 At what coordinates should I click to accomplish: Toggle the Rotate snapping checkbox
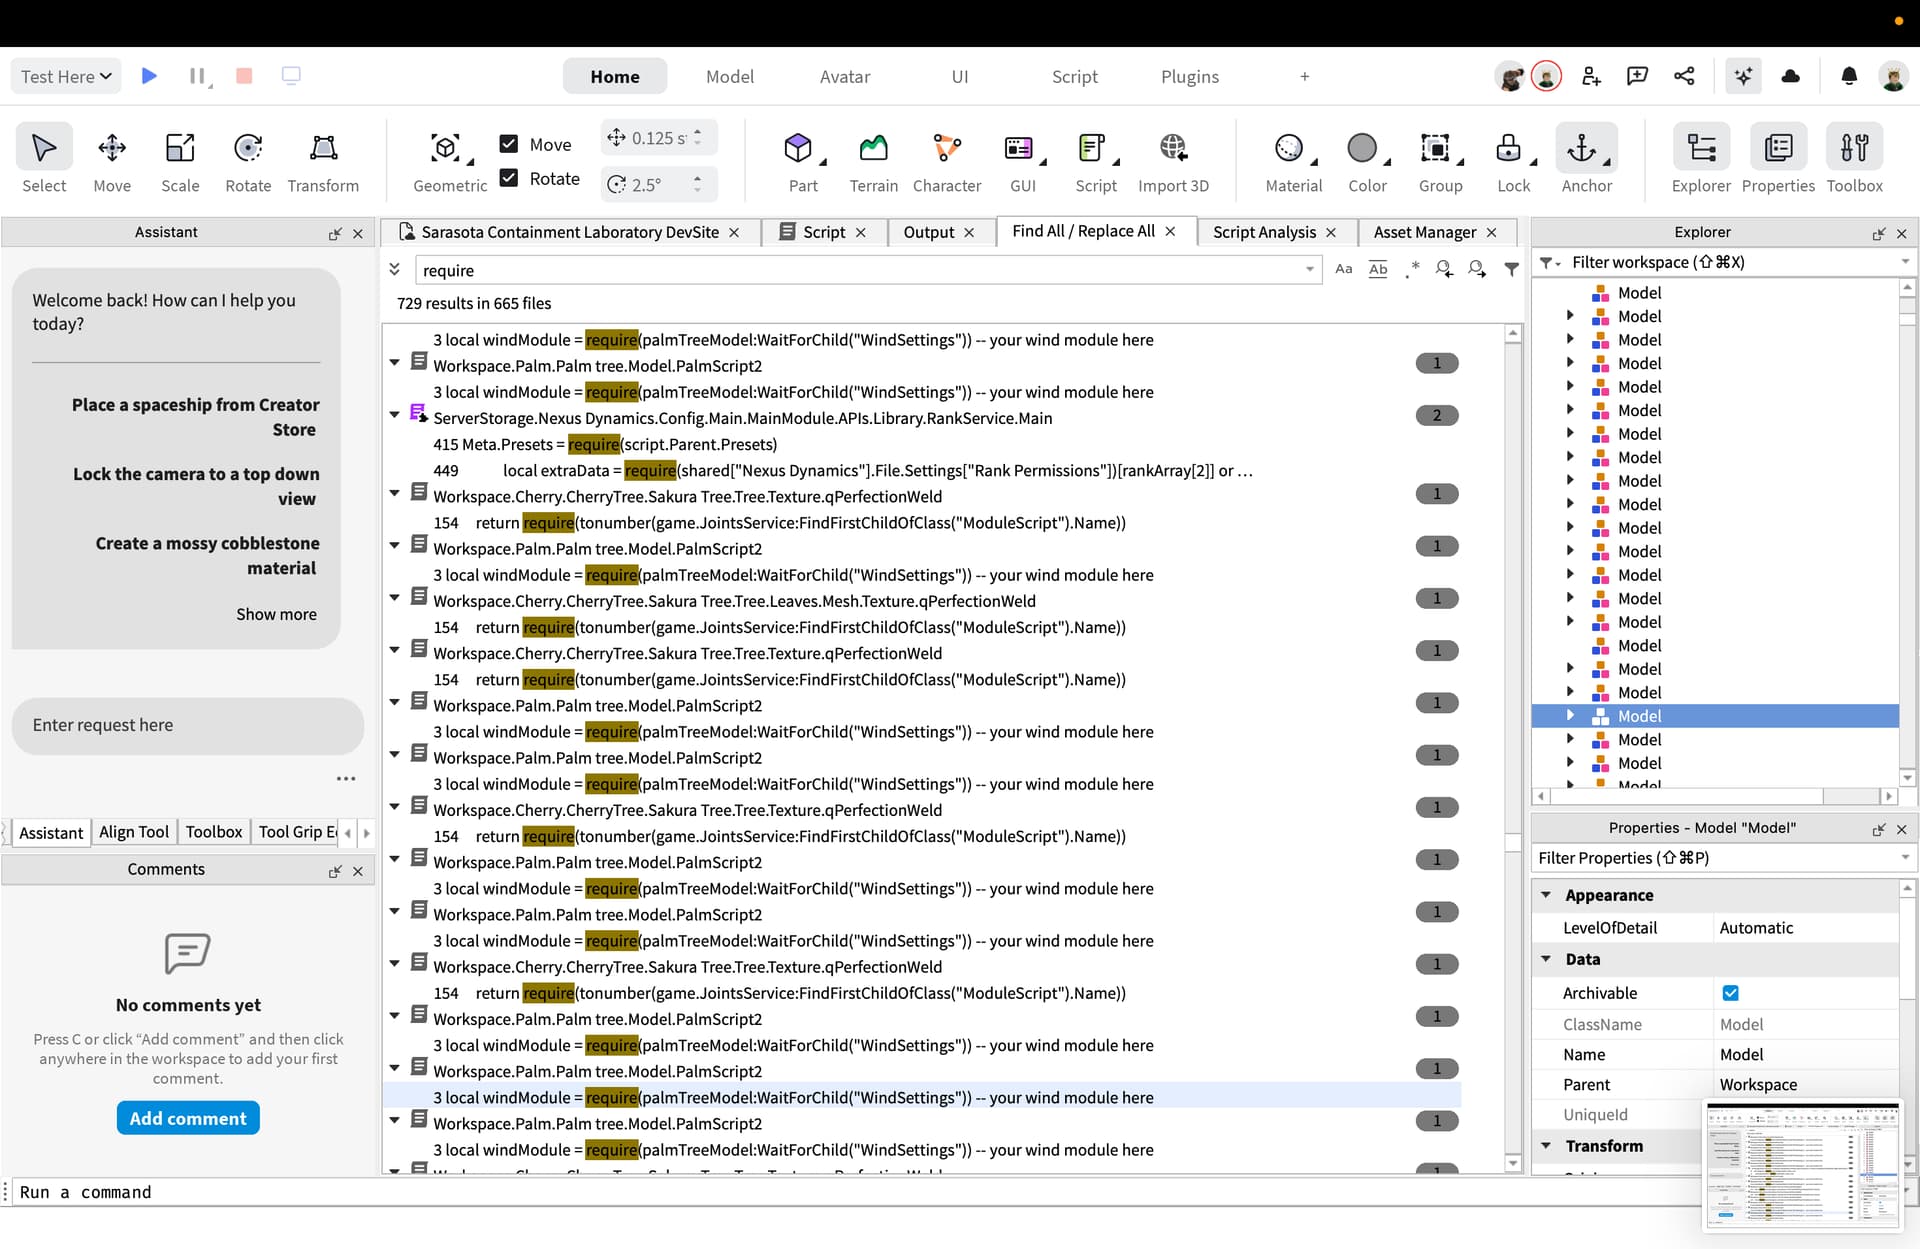(509, 178)
